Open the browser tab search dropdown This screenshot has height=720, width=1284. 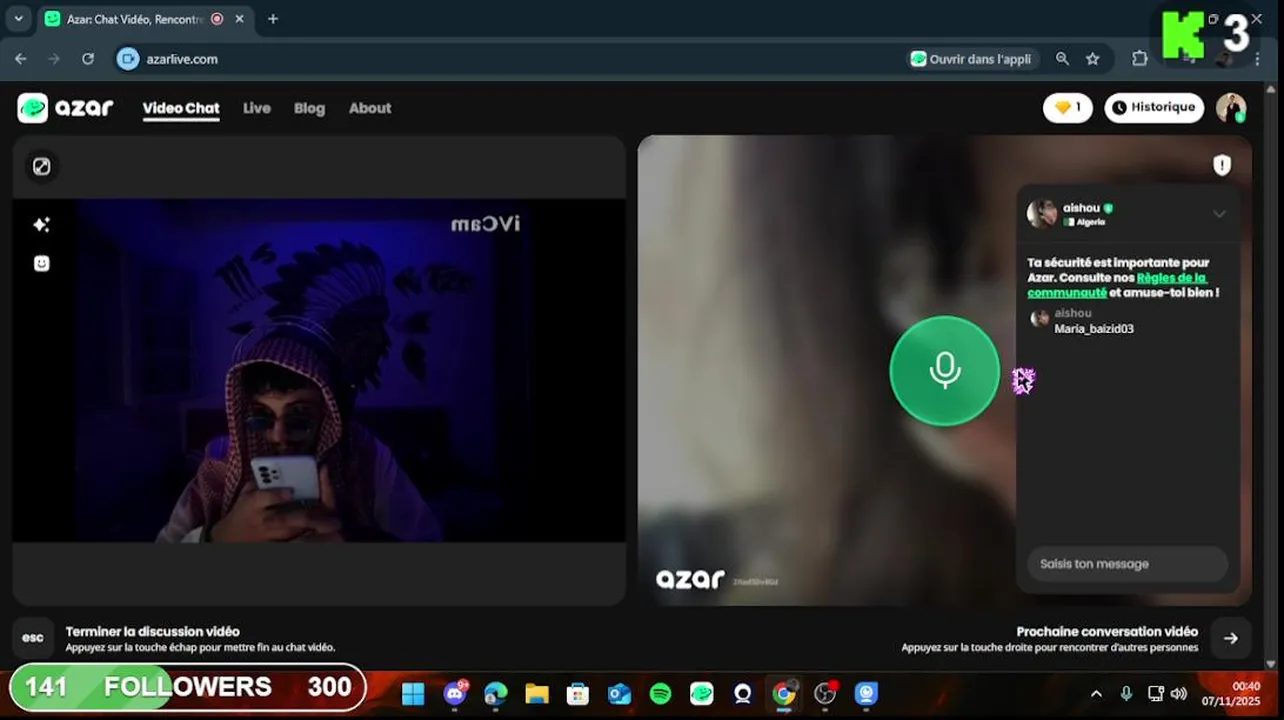[x=18, y=18]
